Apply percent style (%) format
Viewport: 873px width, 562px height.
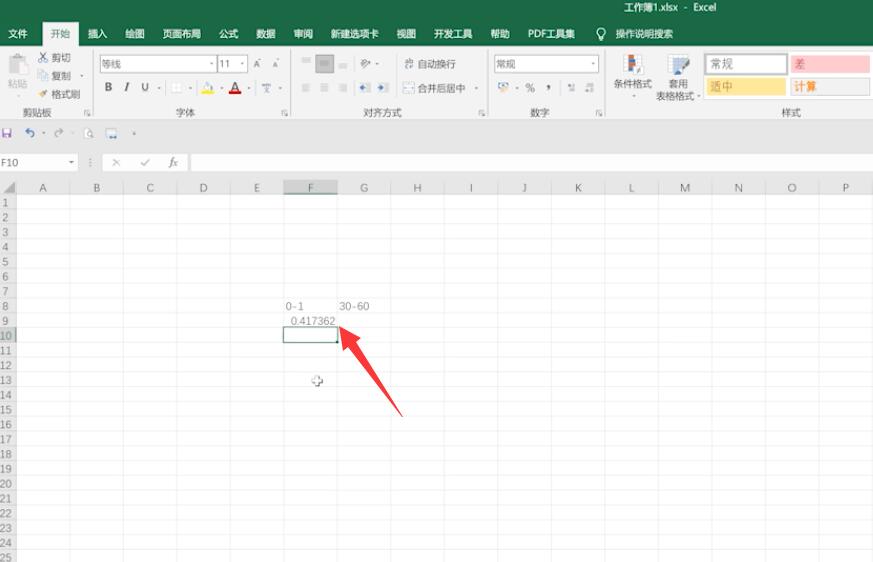click(530, 87)
